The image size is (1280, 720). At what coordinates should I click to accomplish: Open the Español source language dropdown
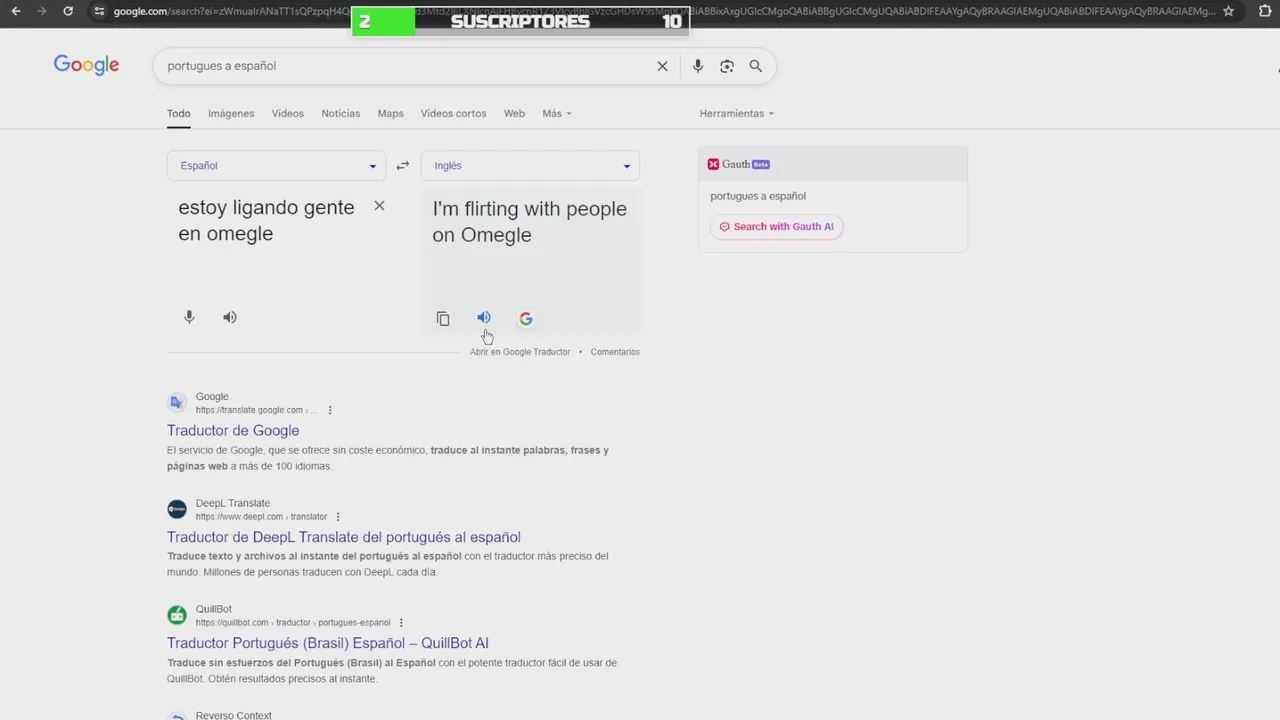coord(277,166)
